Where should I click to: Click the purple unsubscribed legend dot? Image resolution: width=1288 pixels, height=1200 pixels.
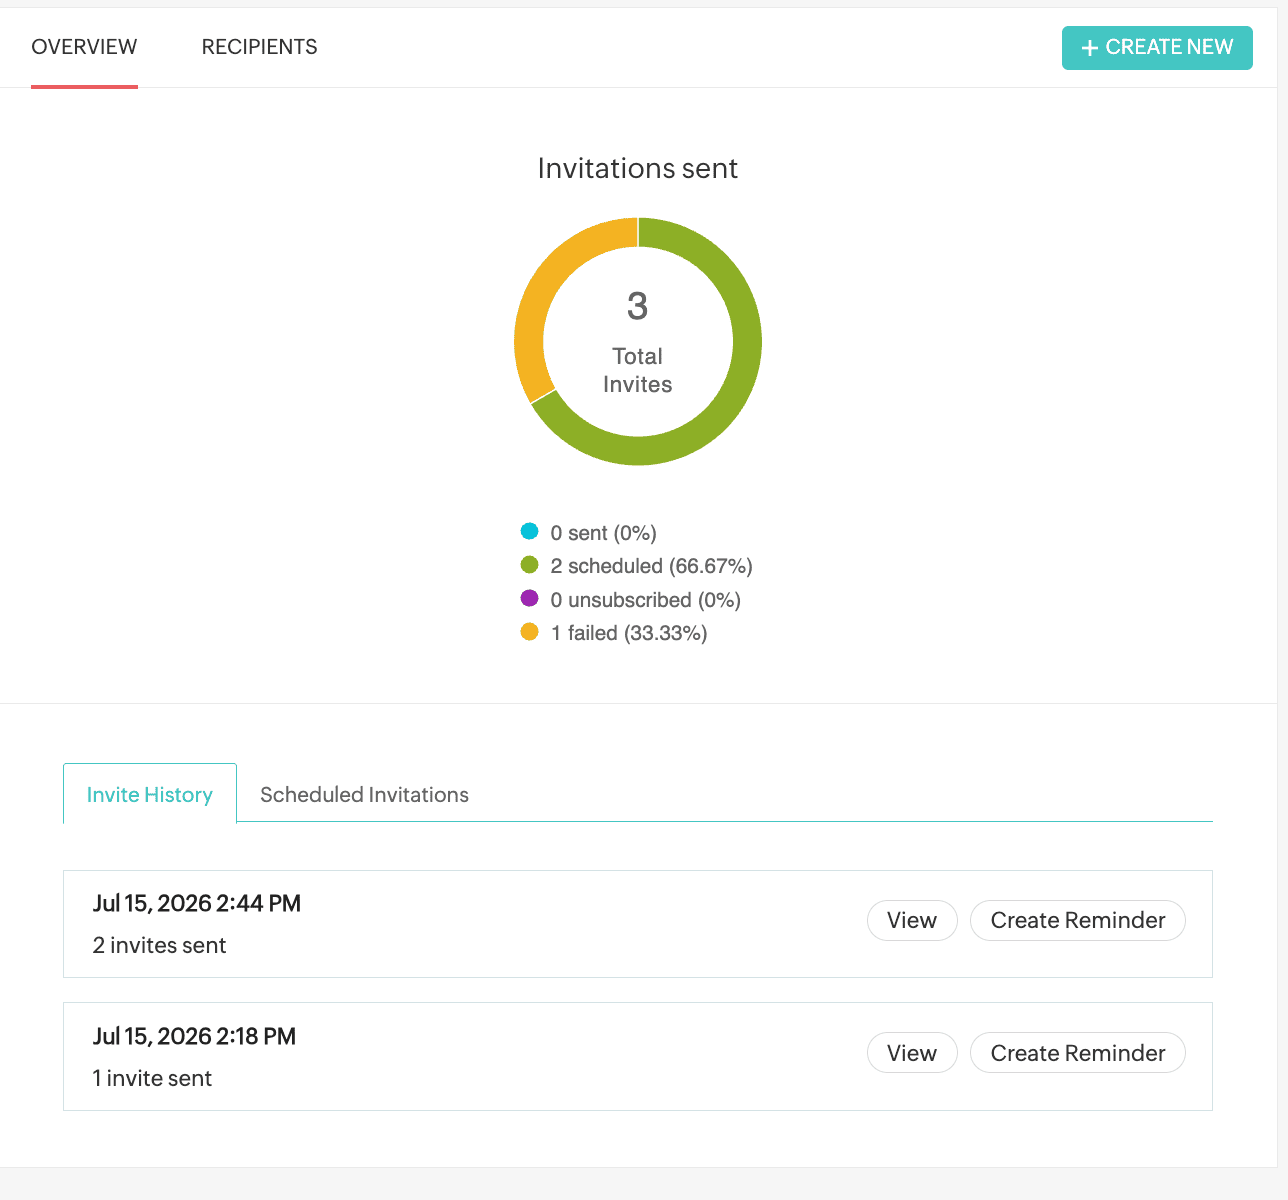[530, 599]
